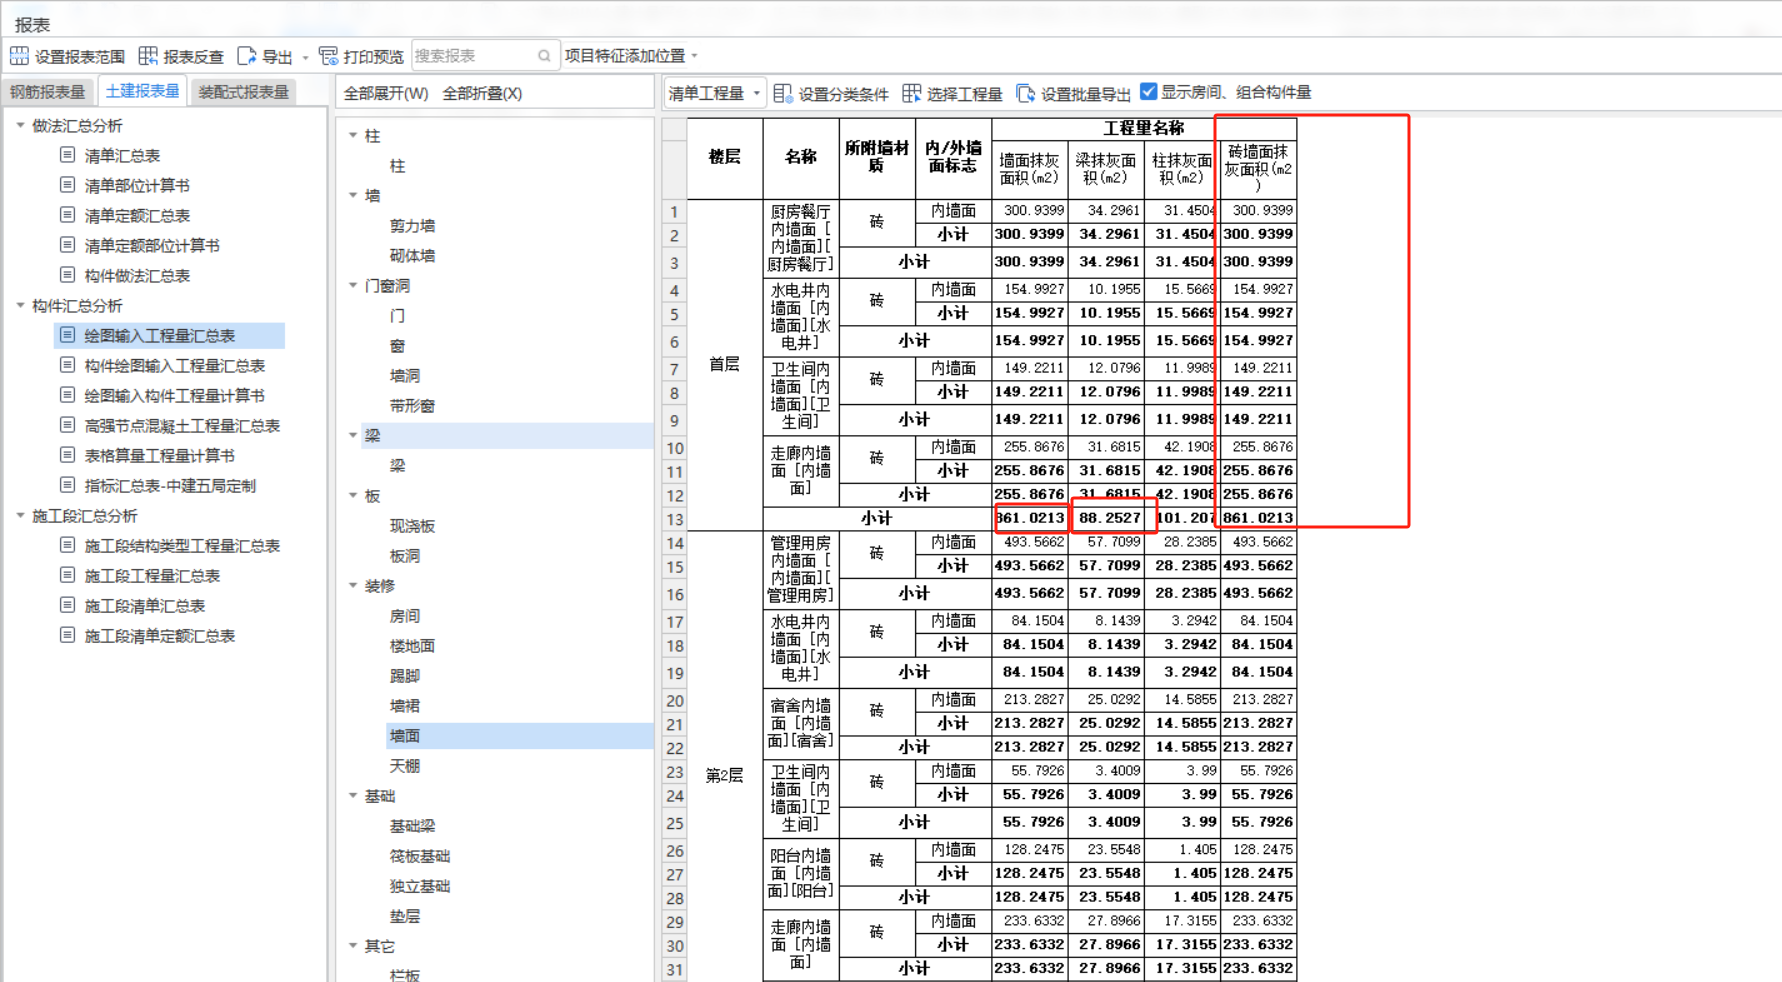Click the document icon beside 清单定额汇总表
Screen dimensions: 1782x982
click(67, 215)
